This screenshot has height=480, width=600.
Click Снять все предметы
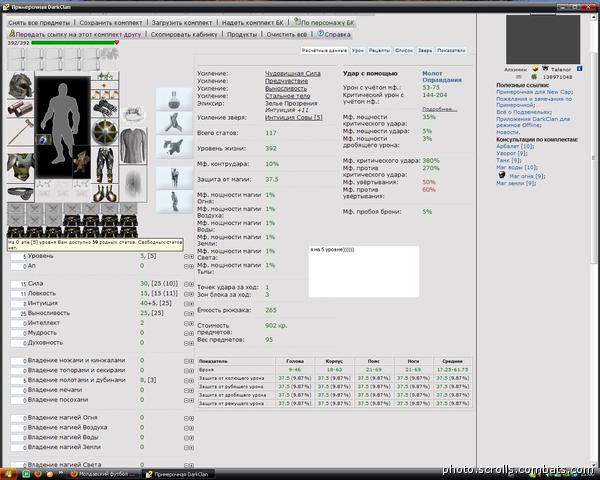tap(39, 23)
